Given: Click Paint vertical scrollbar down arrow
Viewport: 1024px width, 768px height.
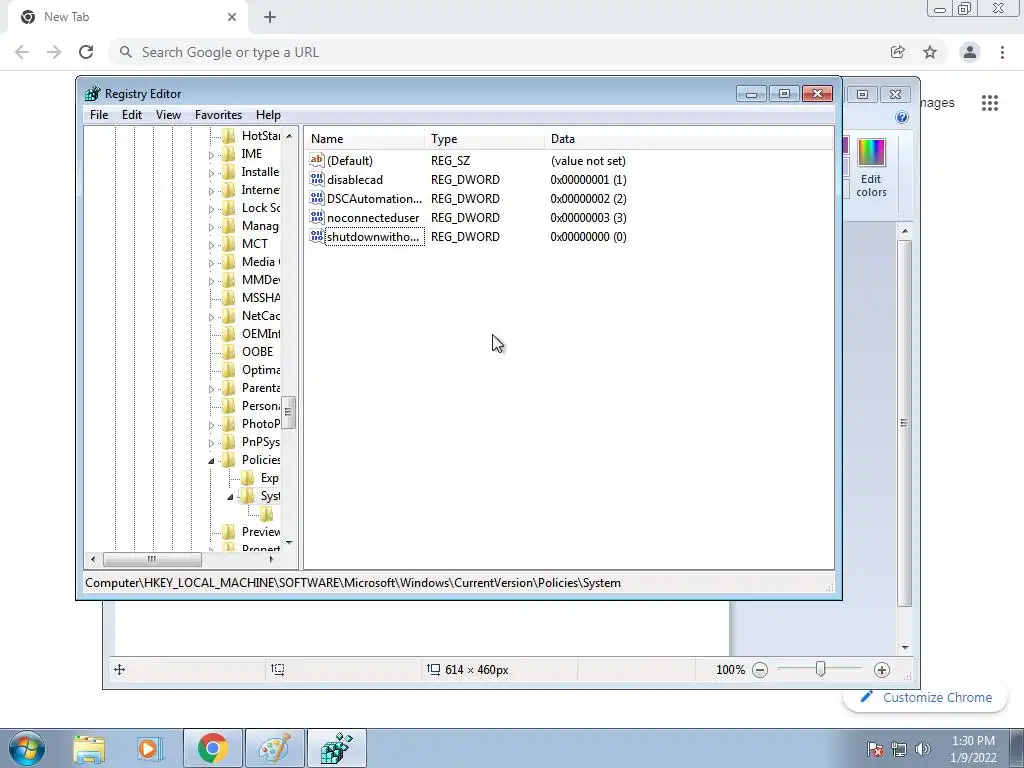Looking at the screenshot, I should 905,648.
